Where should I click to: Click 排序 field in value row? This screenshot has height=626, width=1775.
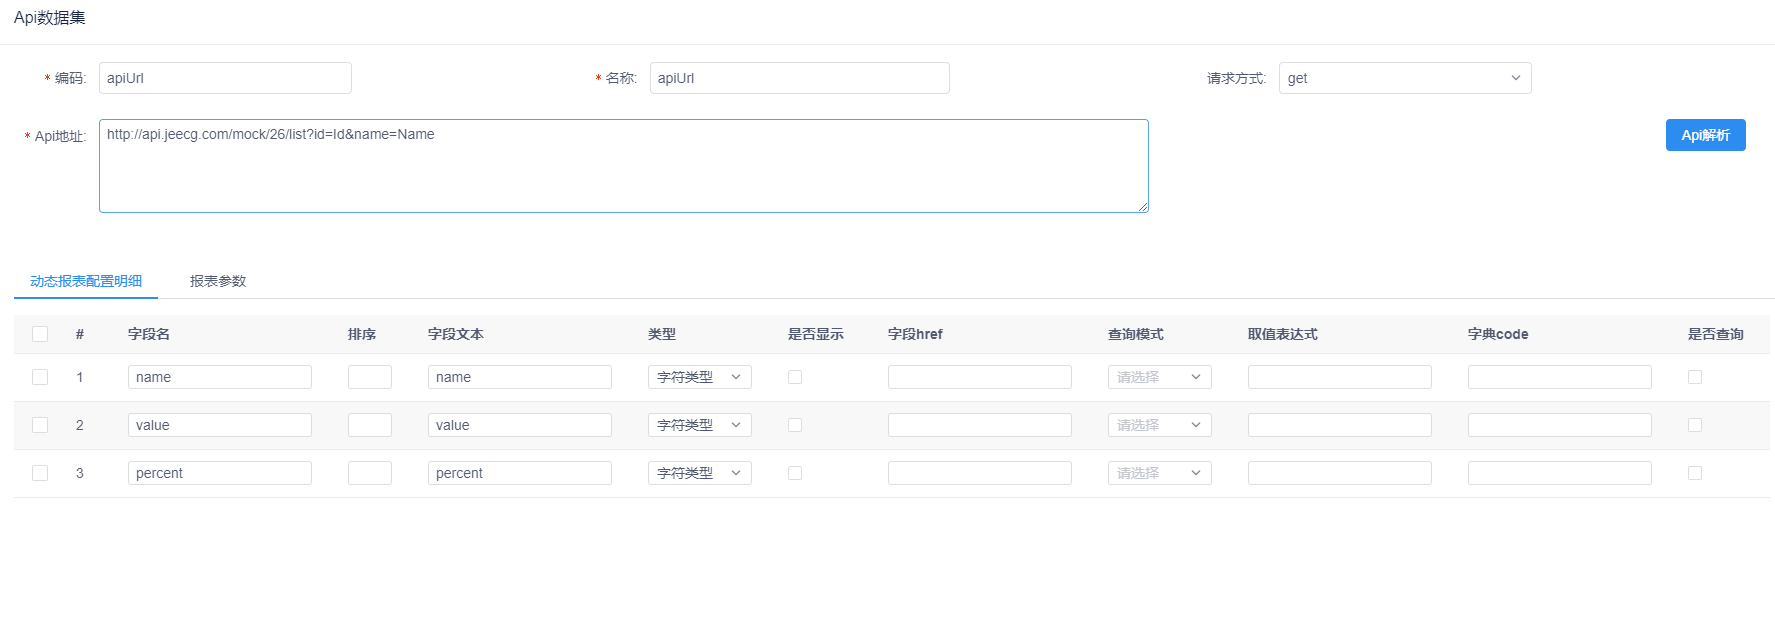click(370, 425)
